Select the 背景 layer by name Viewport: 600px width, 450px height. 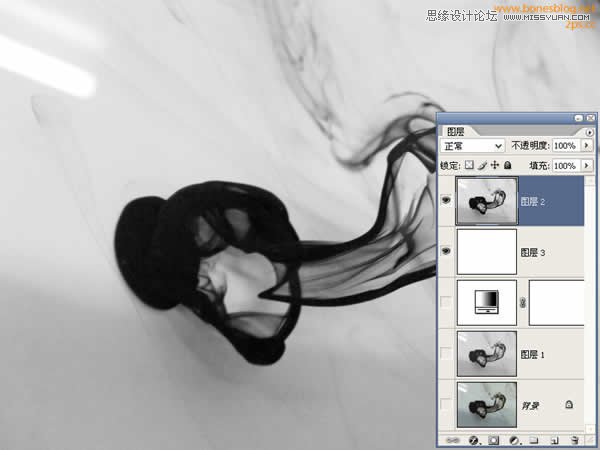click(530, 406)
